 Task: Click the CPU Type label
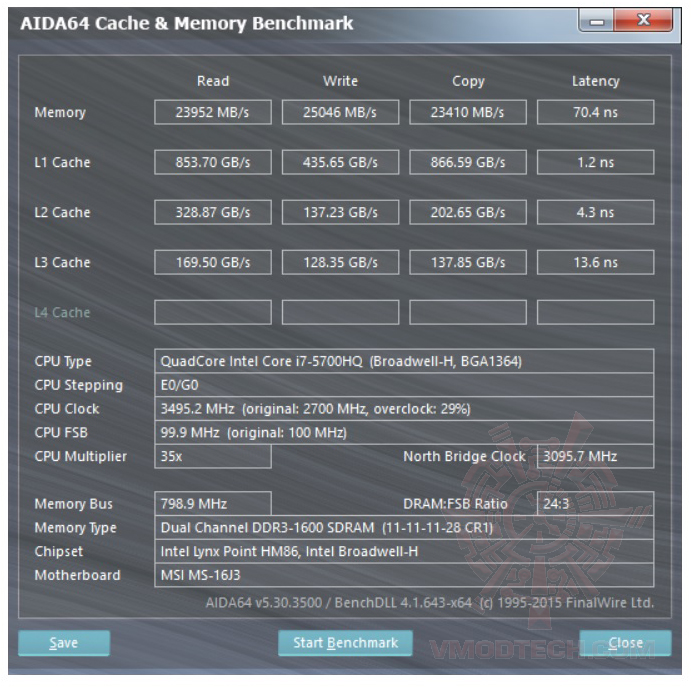point(63,362)
